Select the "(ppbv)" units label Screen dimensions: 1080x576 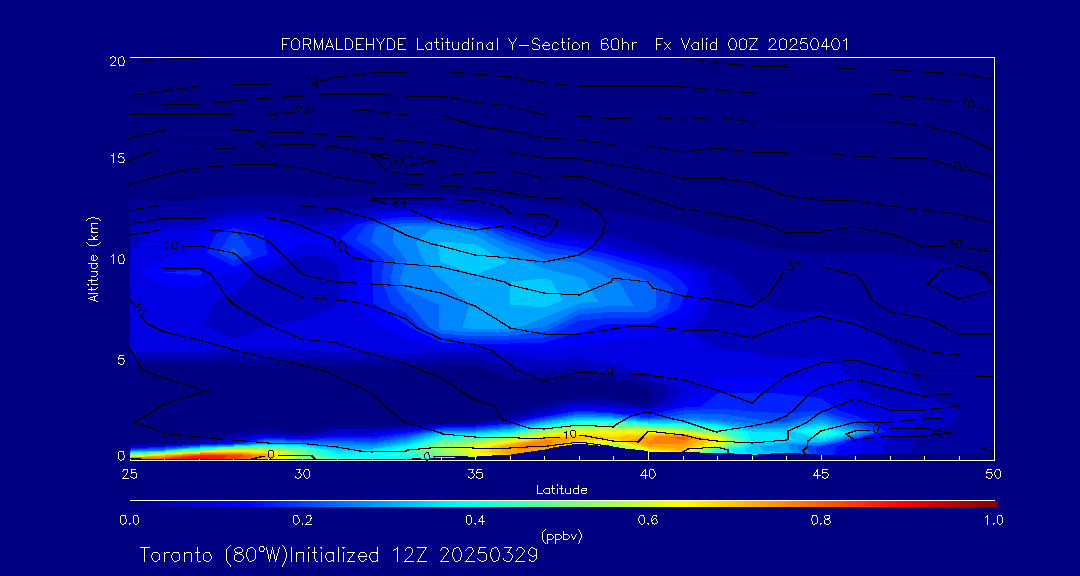562,535
